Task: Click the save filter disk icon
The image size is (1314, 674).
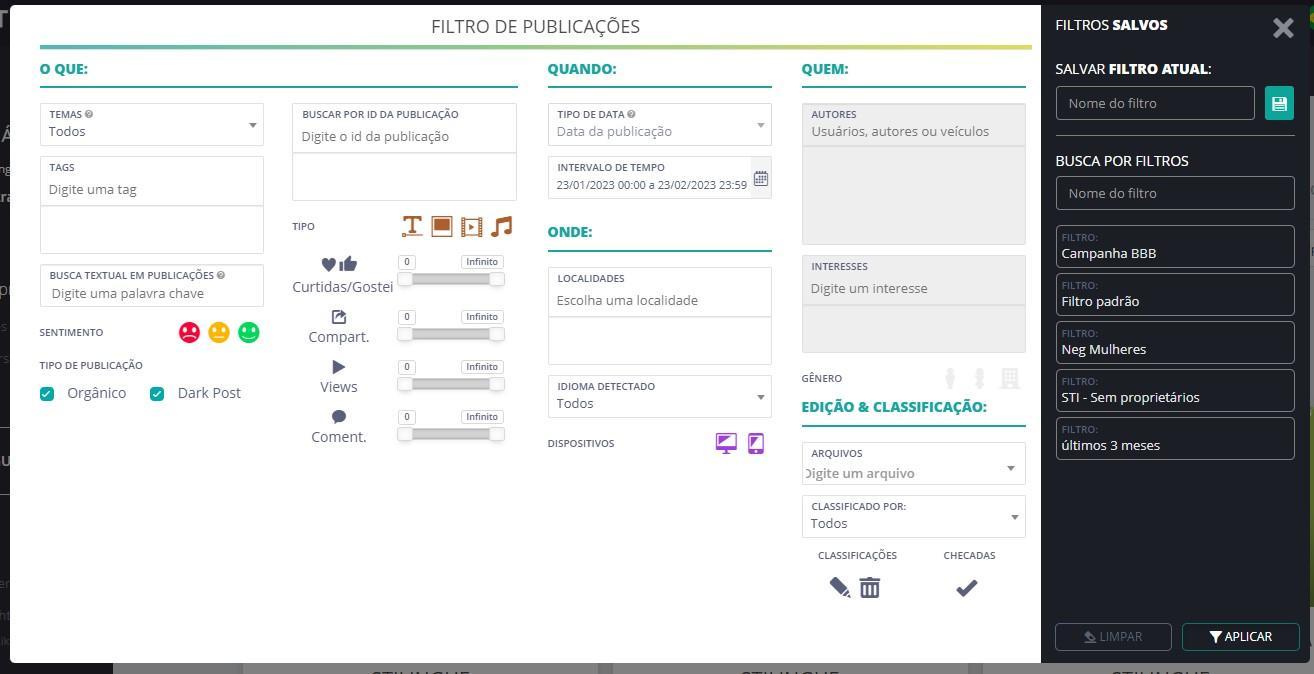Action: click(1279, 103)
